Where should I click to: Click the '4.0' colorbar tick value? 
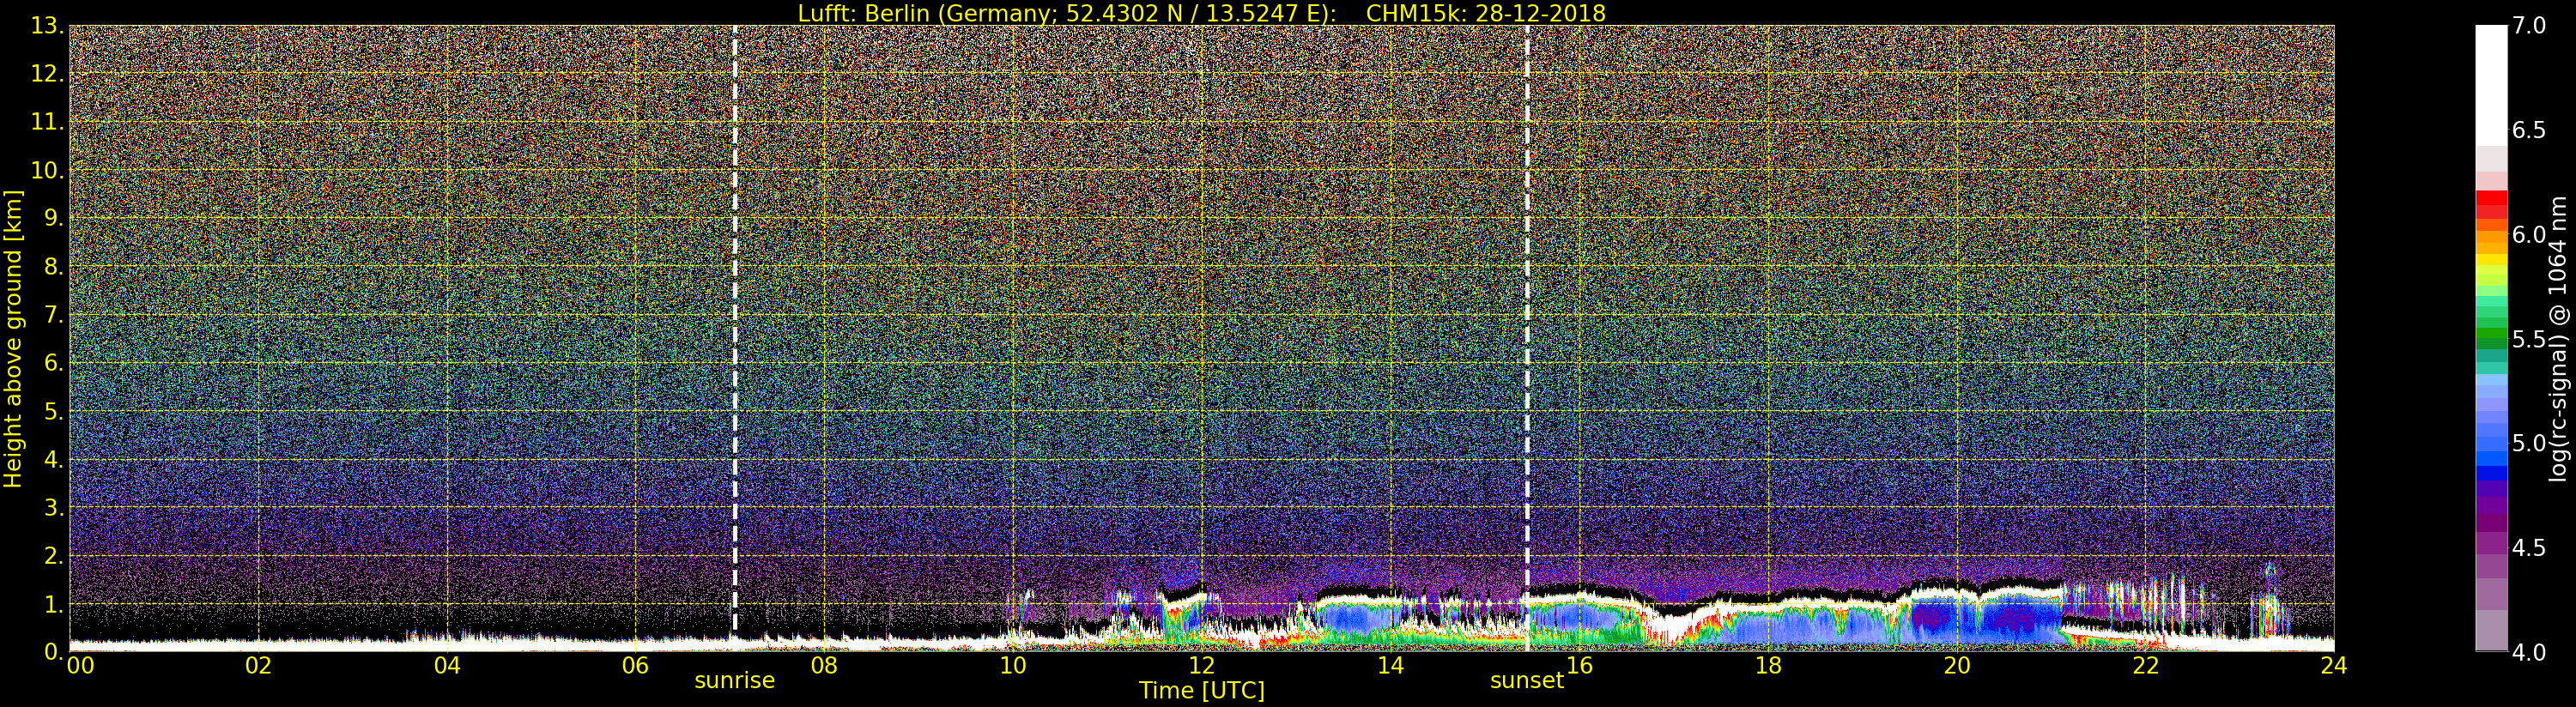pyautogui.click(x=2529, y=652)
